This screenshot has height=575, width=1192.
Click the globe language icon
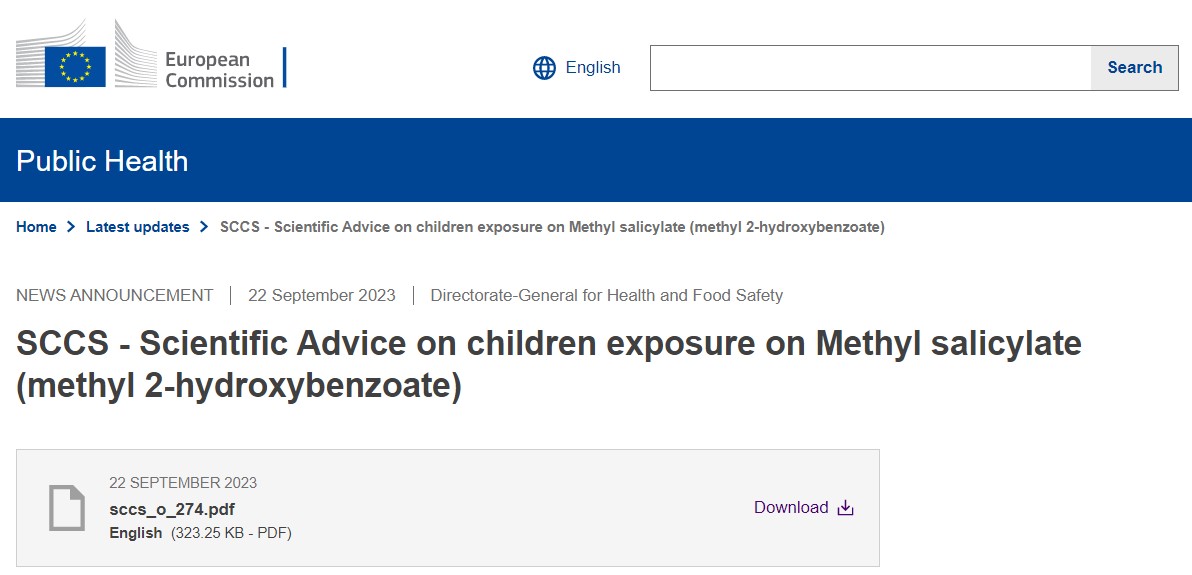coord(544,68)
